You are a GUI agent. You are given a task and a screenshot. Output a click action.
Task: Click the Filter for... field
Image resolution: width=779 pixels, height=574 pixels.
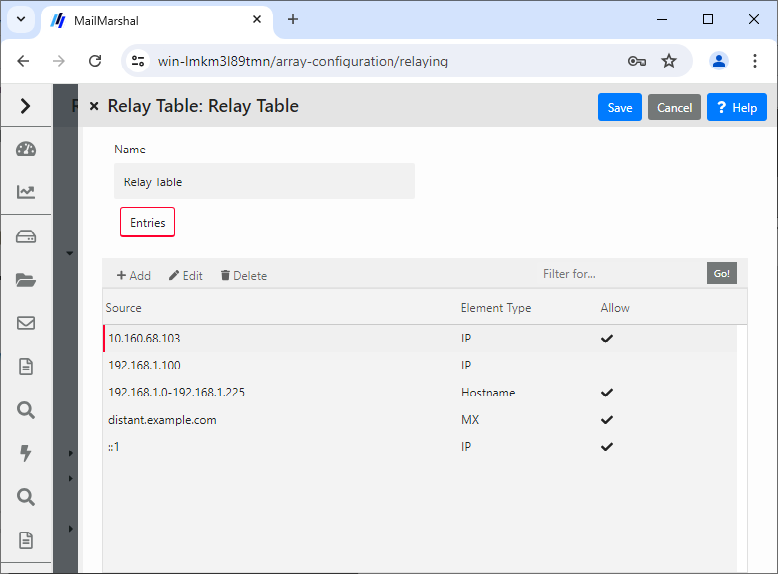621,274
